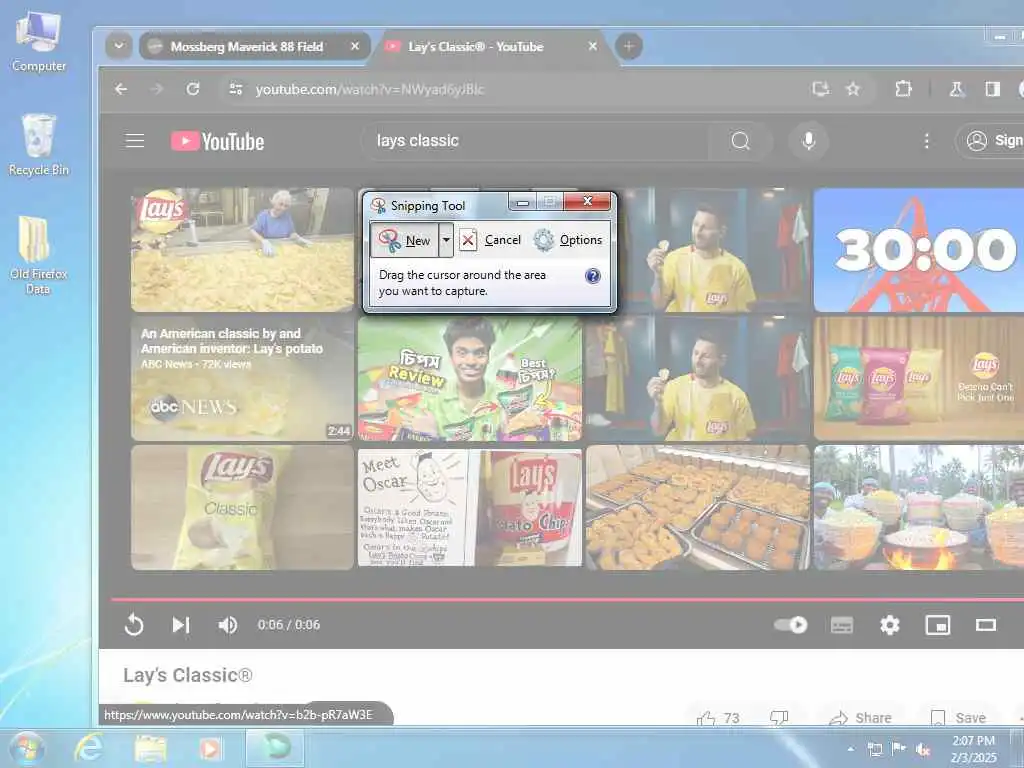The image size is (1024, 768).
Task: Skip to the next video
Action: coord(181,624)
